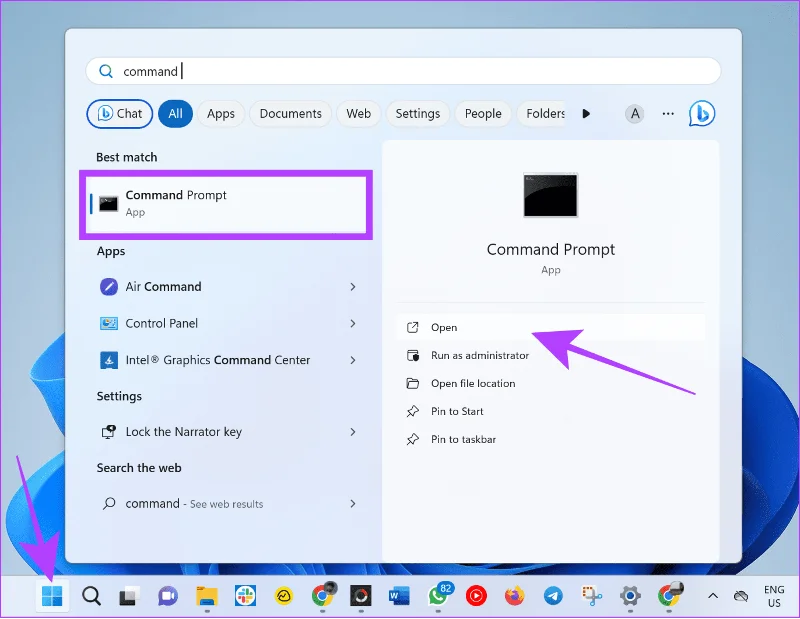Open the yellow Basecamp taskbar icon
Viewport: 800px width, 619px height.
tap(284, 596)
